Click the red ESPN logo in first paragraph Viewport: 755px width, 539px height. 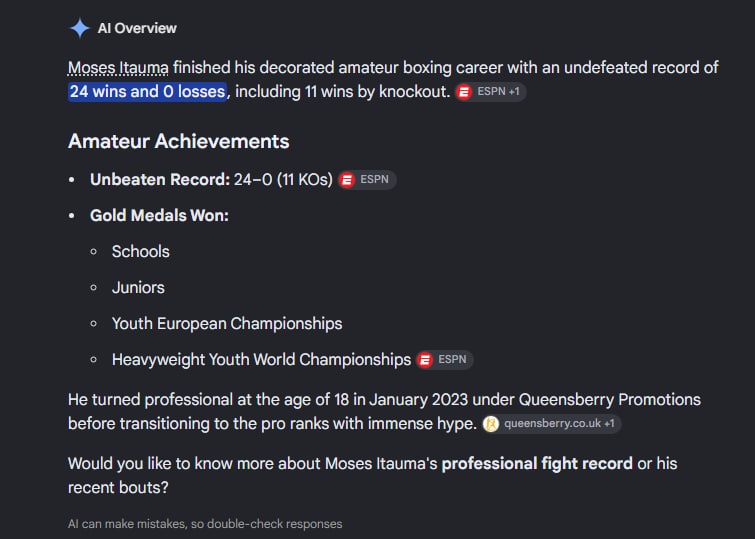click(464, 92)
